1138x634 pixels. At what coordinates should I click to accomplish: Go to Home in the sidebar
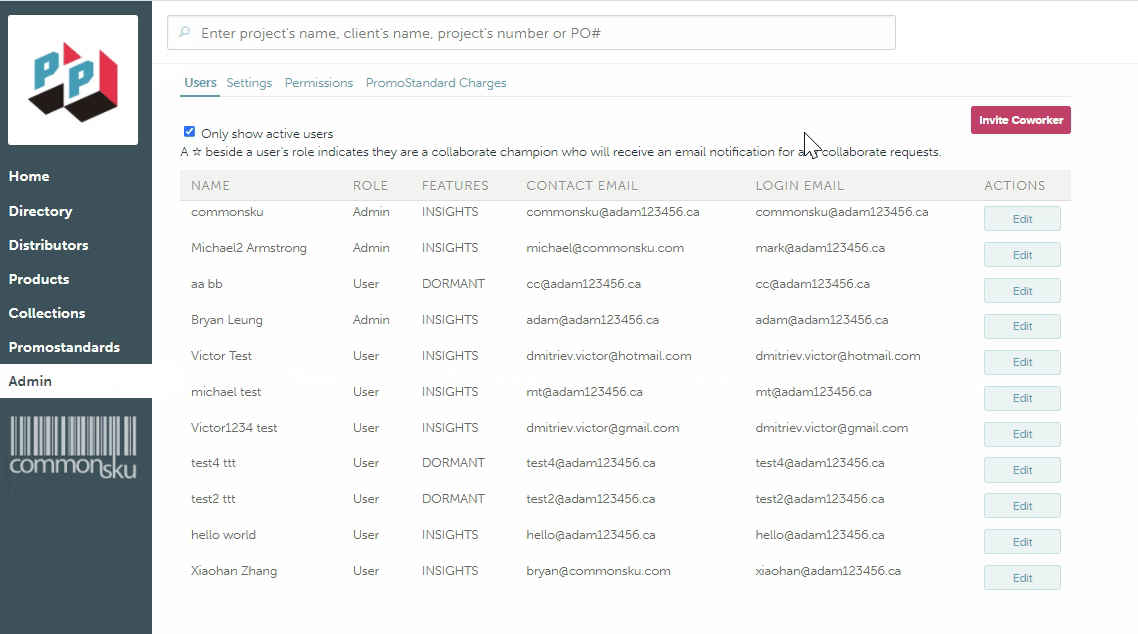[x=29, y=176]
